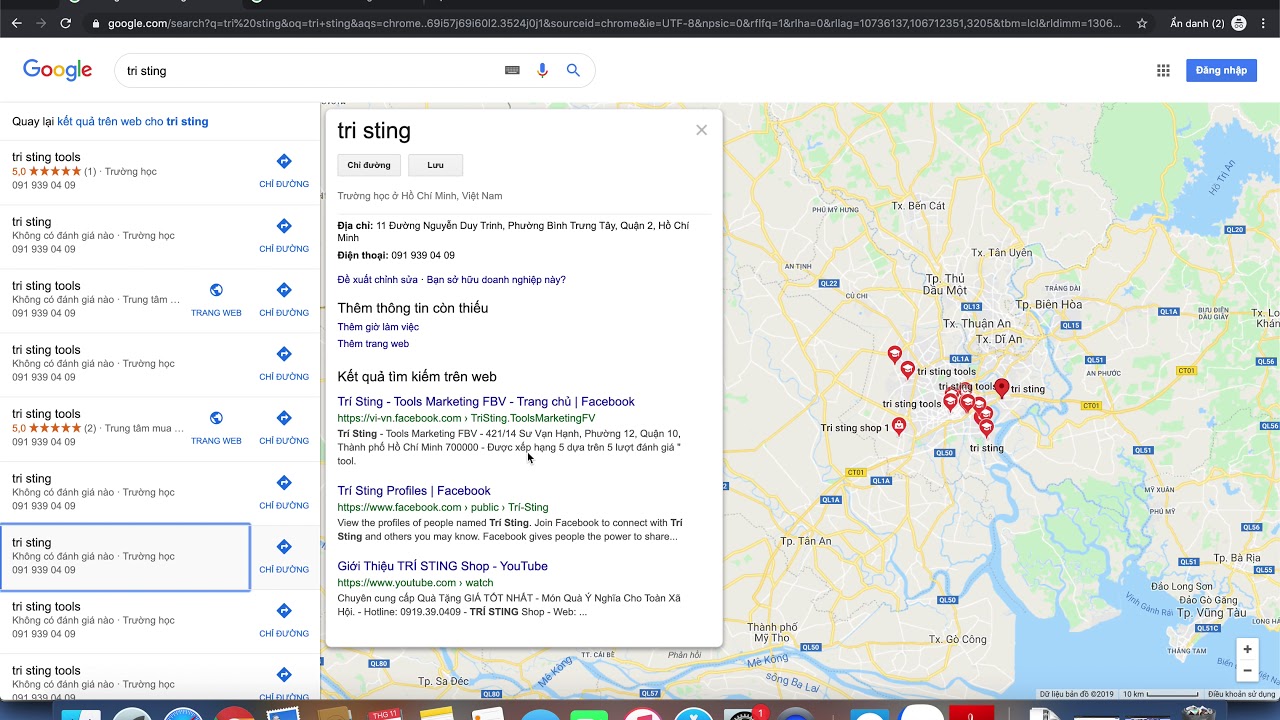Open the on-screen keyboard input tool
The width and height of the screenshot is (1280, 720).
(x=512, y=70)
